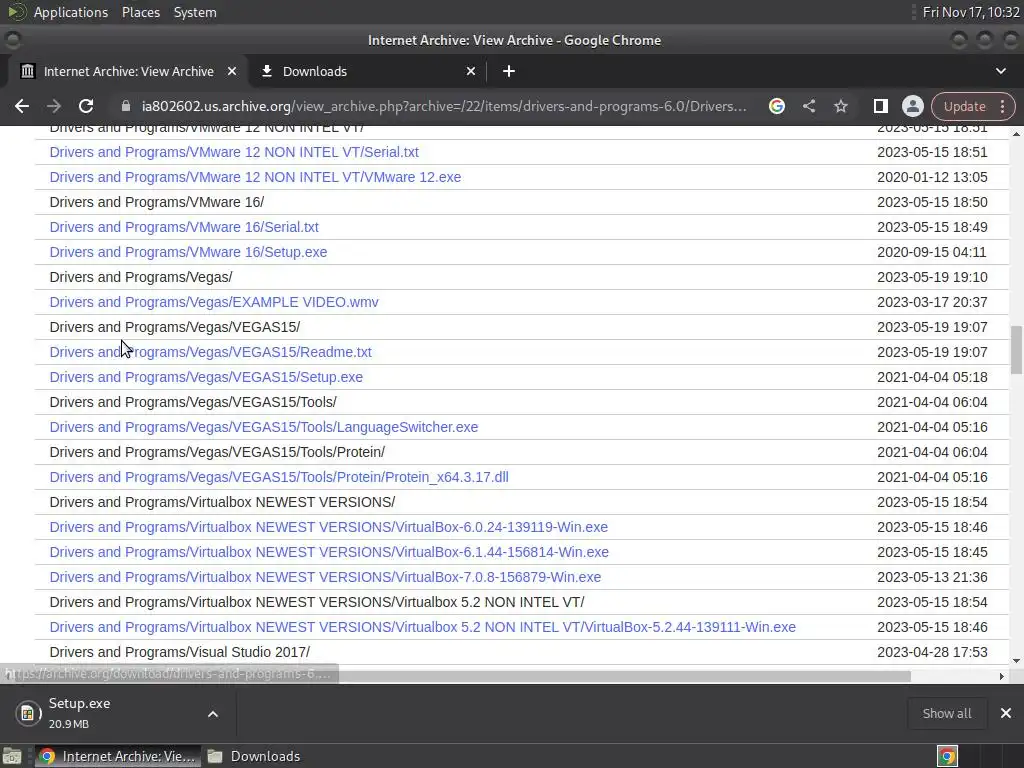Open the Places menu
Viewport: 1024px width, 768px height.
[141, 12]
